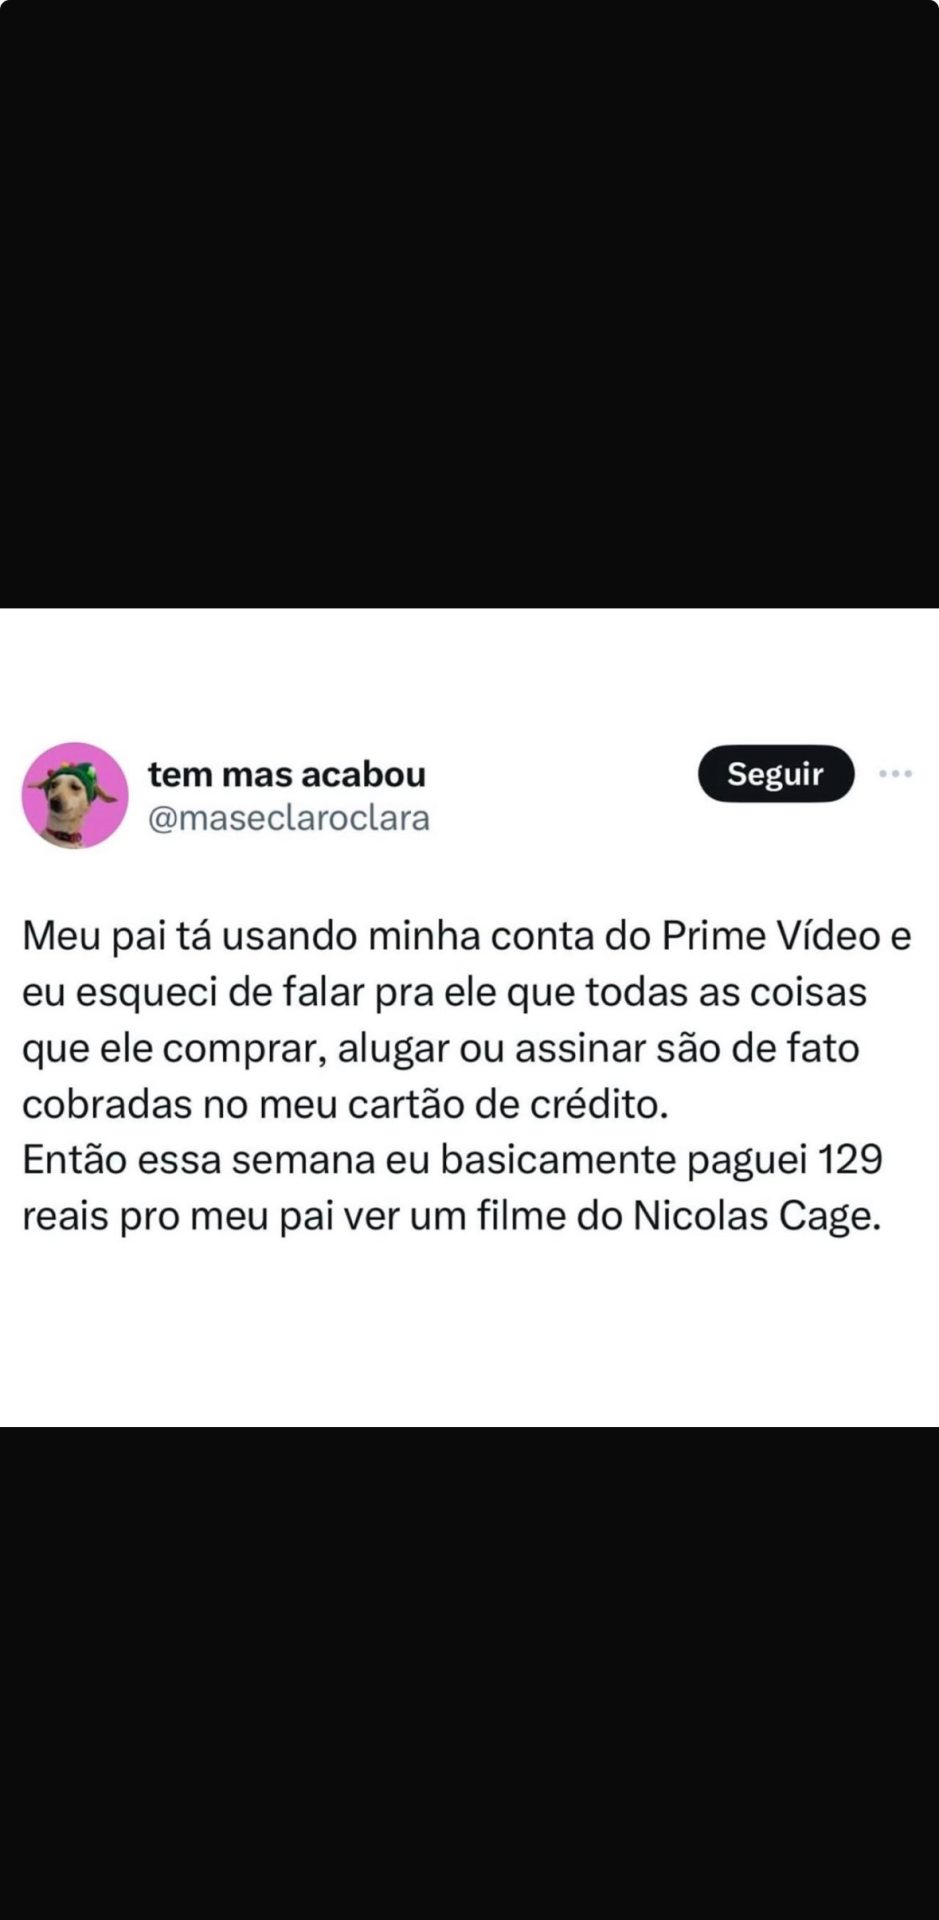
Task: Click the line beginning Então essa semana
Action: (x=452, y=1160)
